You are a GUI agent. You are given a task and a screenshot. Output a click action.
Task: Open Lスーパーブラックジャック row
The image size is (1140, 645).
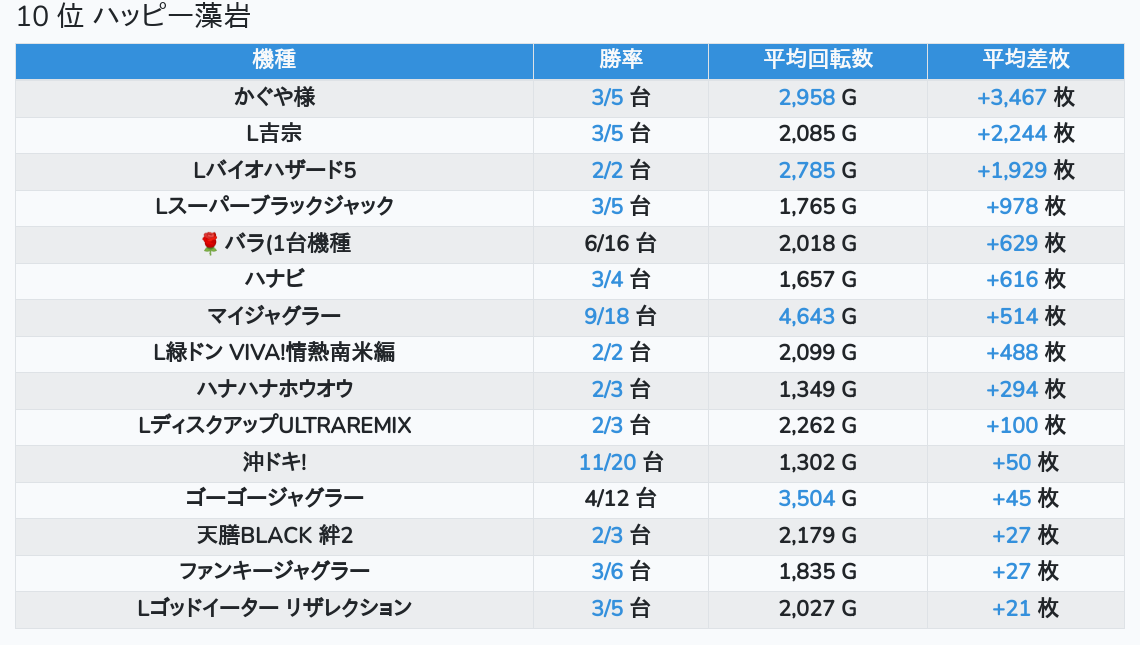[274, 207]
